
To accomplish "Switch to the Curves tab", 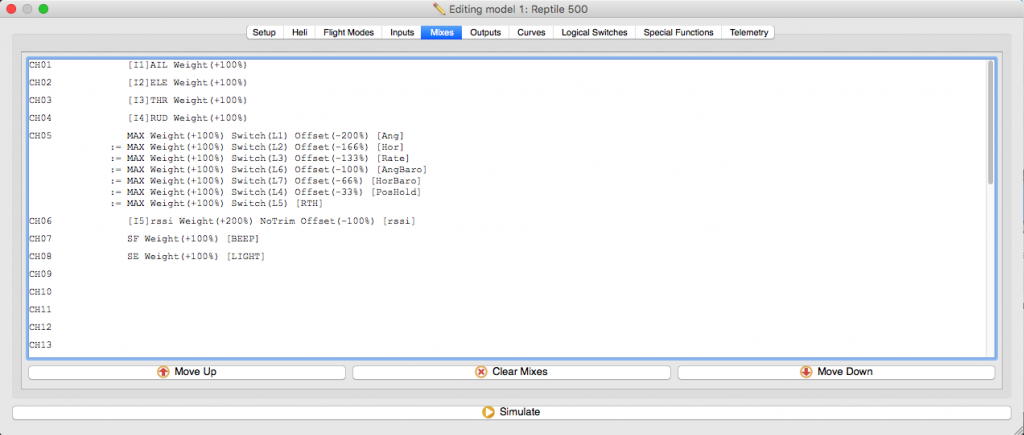I will [531, 32].
